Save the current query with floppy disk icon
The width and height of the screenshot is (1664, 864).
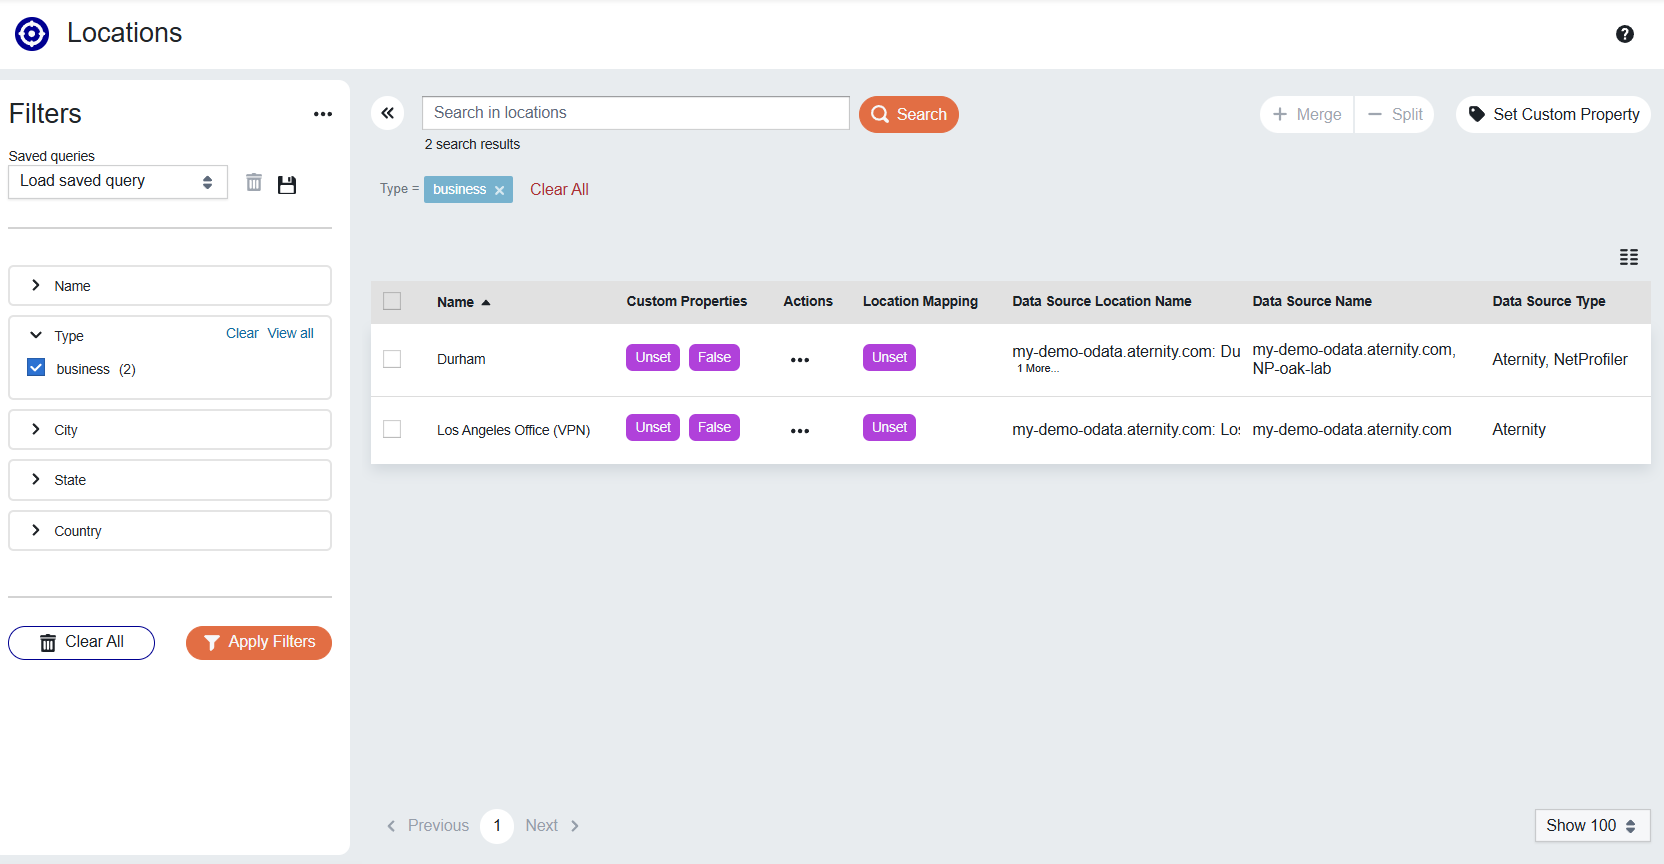point(287,184)
